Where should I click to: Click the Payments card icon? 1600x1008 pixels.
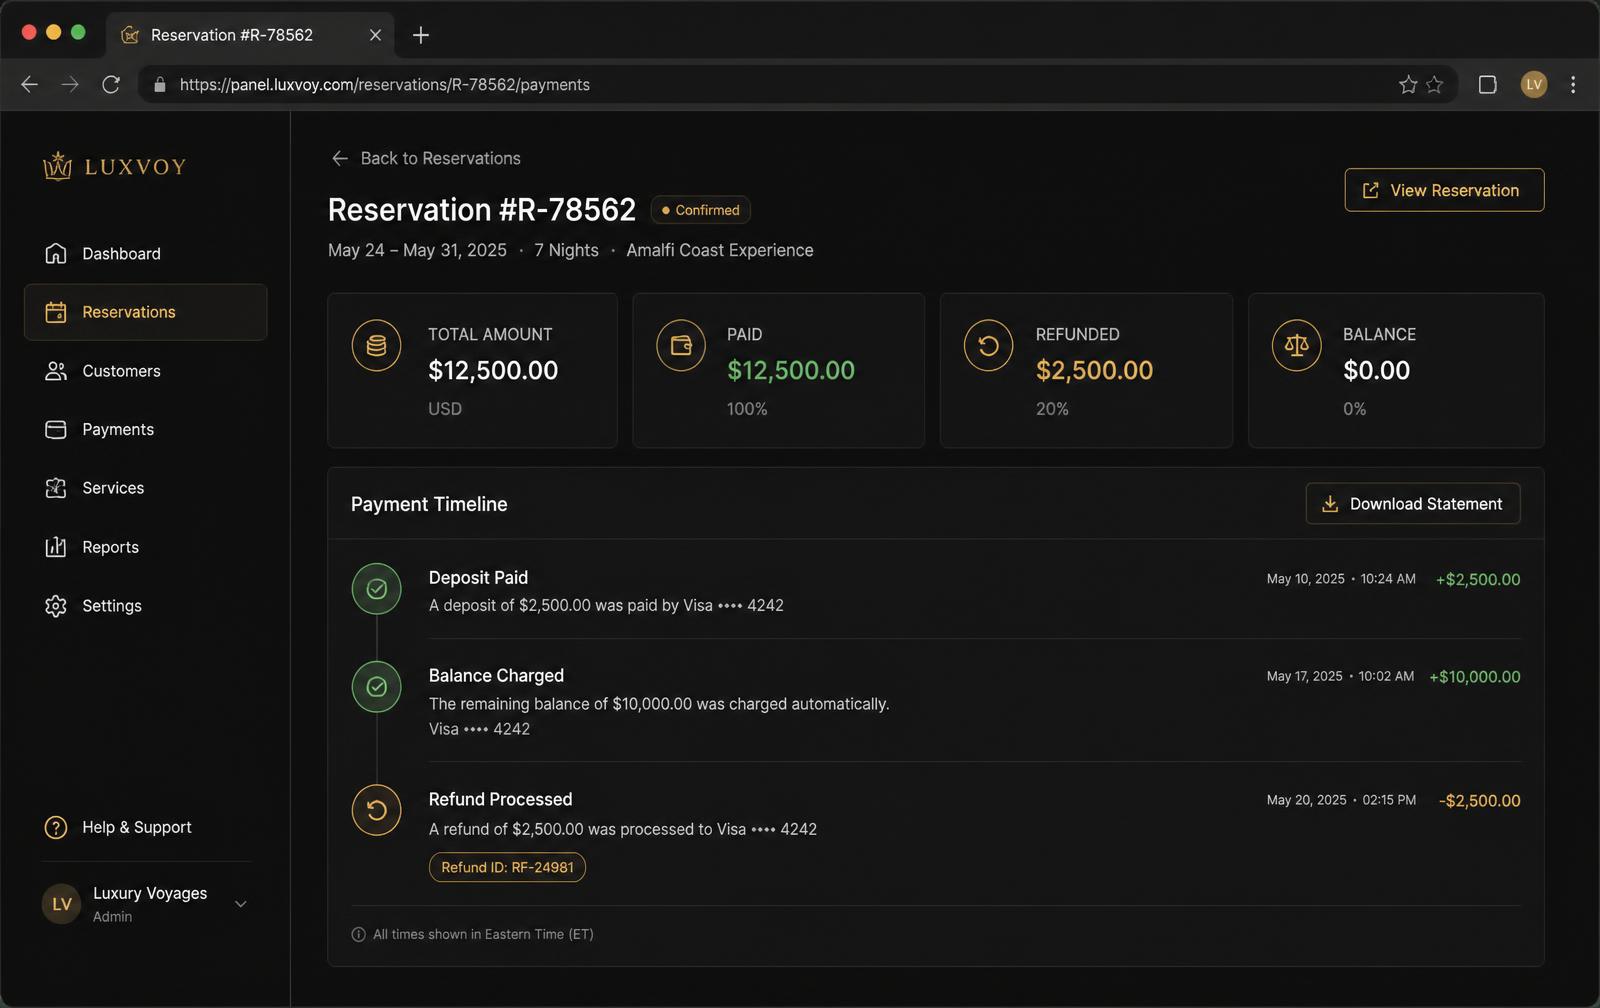[x=56, y=429]
